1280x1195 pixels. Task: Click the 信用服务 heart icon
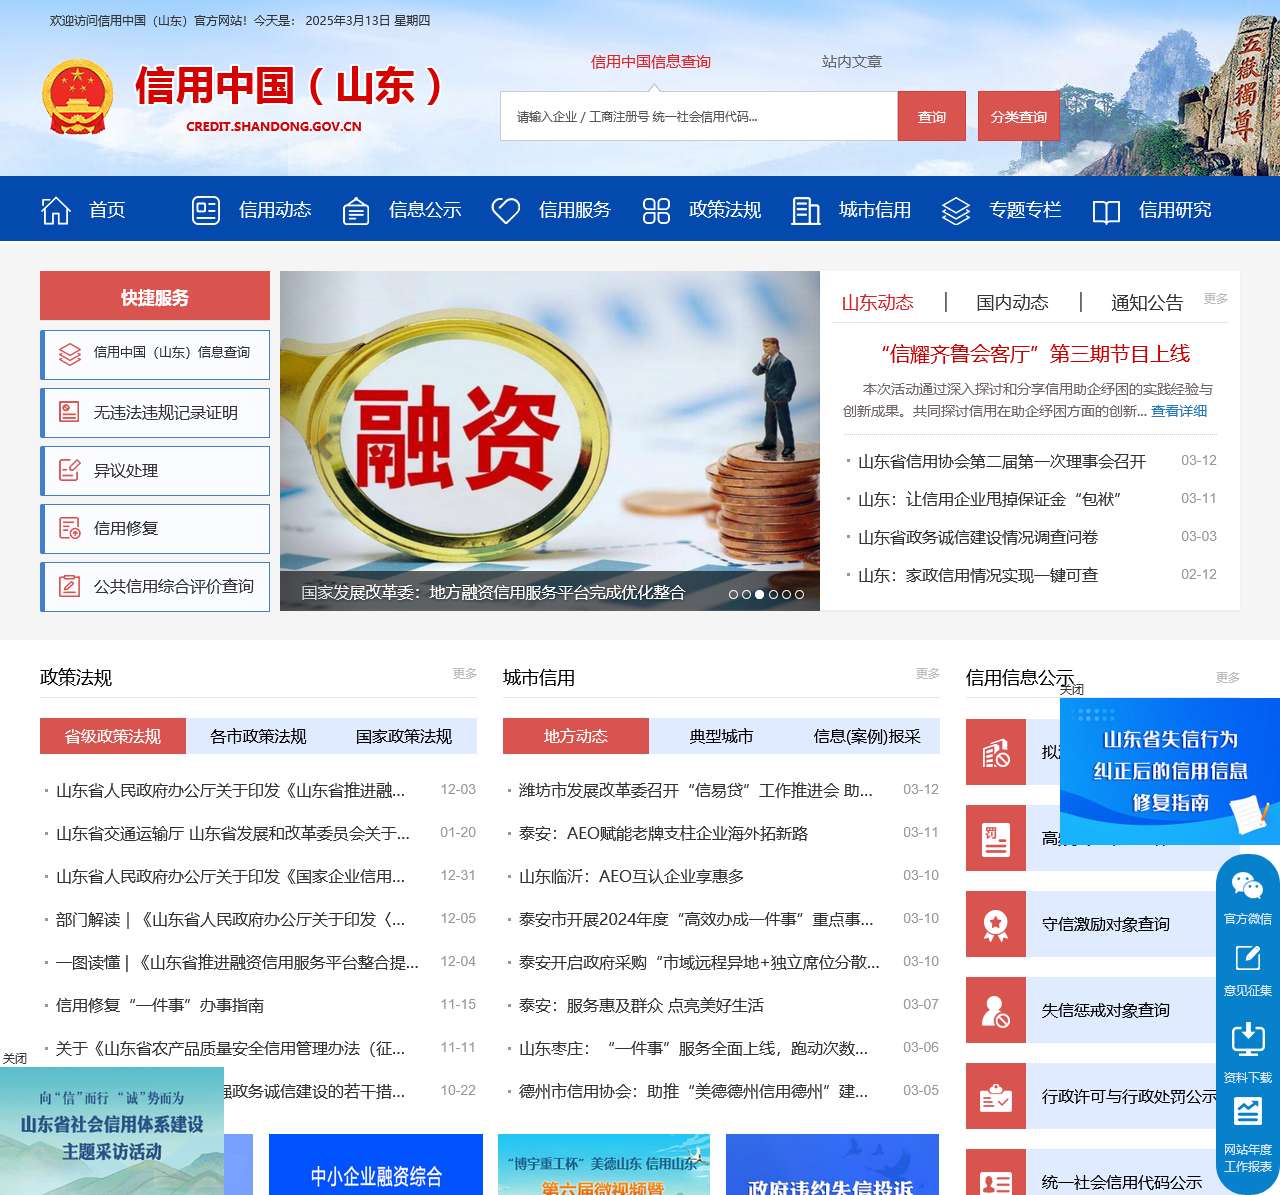[x=506, y=210]
